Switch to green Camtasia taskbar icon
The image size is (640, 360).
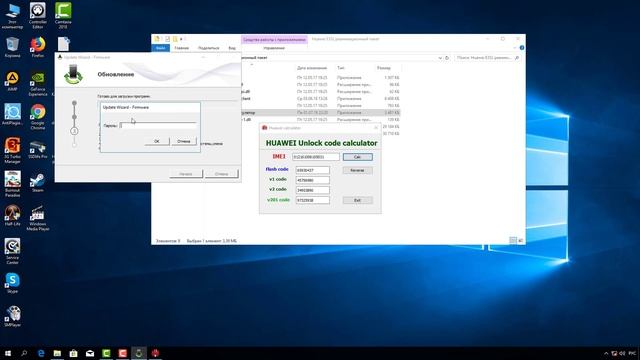[x=106, y=353]
